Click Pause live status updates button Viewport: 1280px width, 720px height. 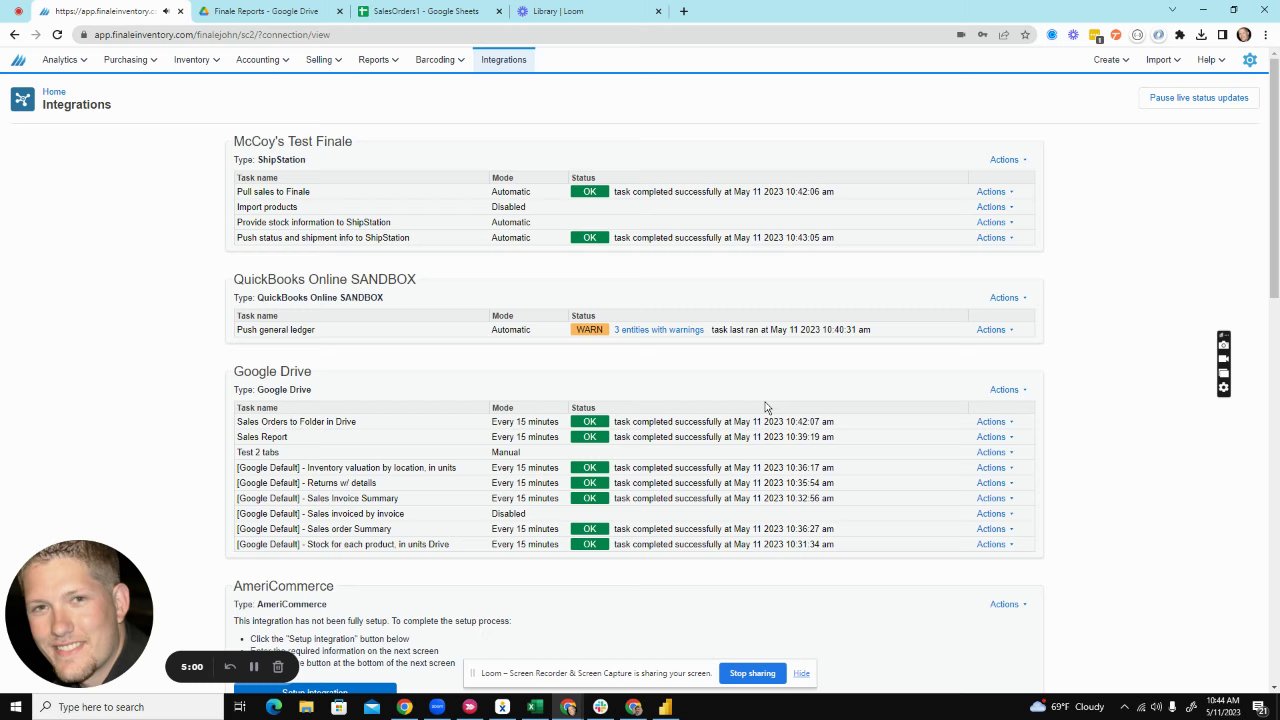pos(1199,98)
